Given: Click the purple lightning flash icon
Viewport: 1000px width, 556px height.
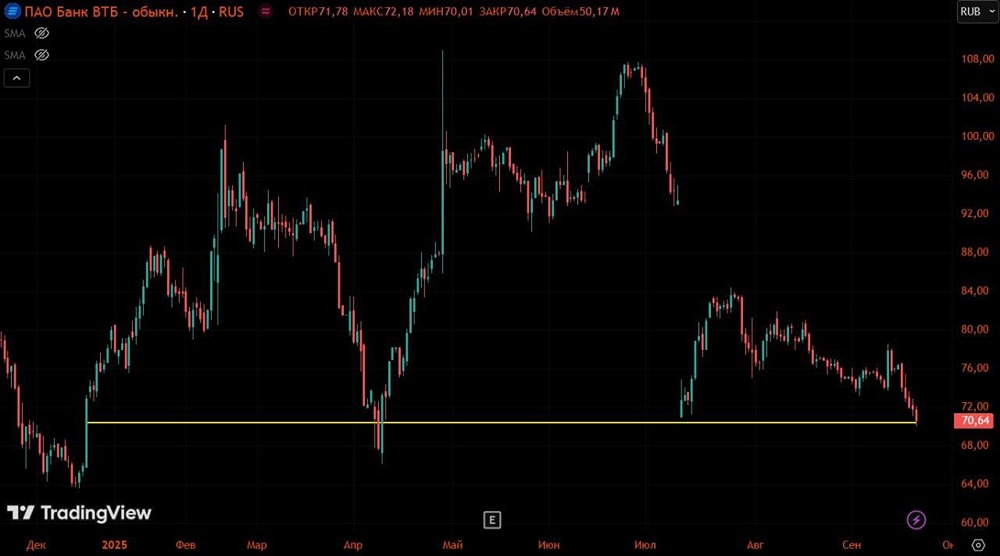Looking at the screenshot, I should 916,520.
